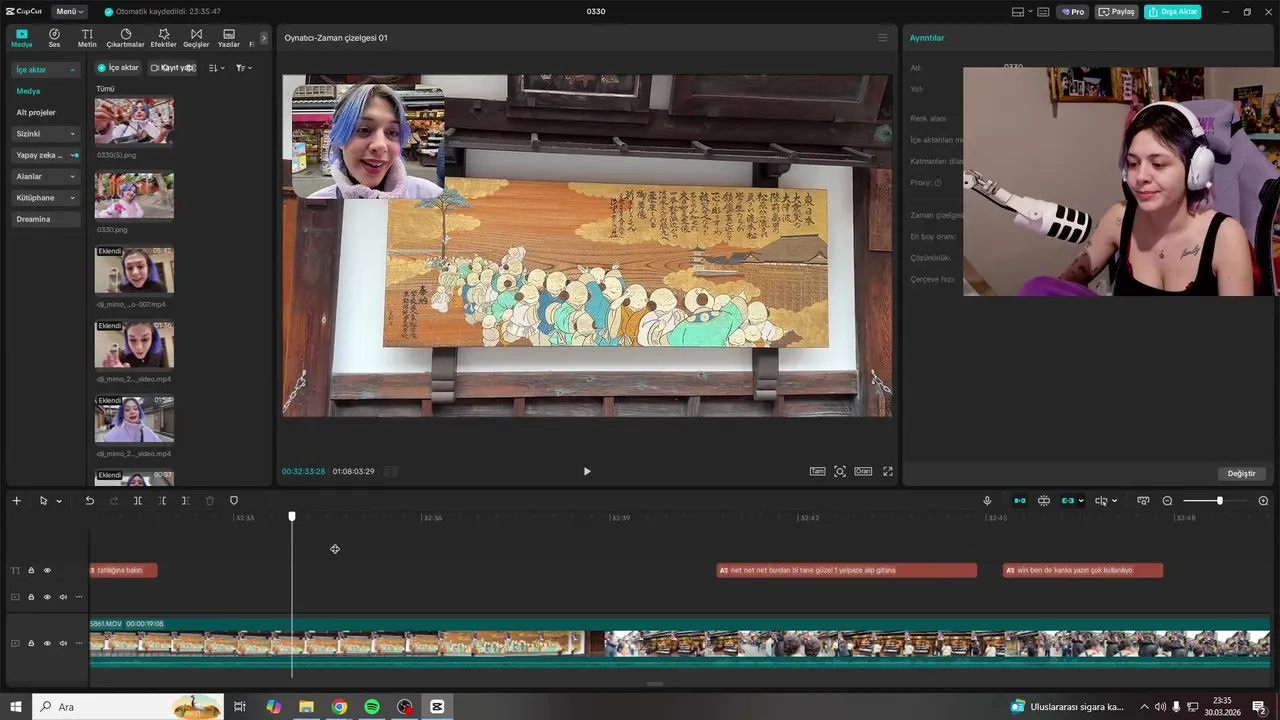Open the pointer tool dropdown arrow
1280x720 pixels.
pos(59,501)
